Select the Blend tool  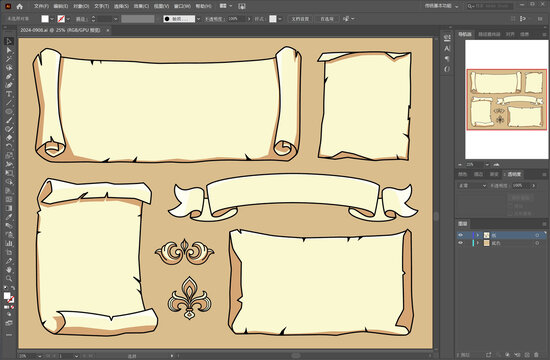9,226
